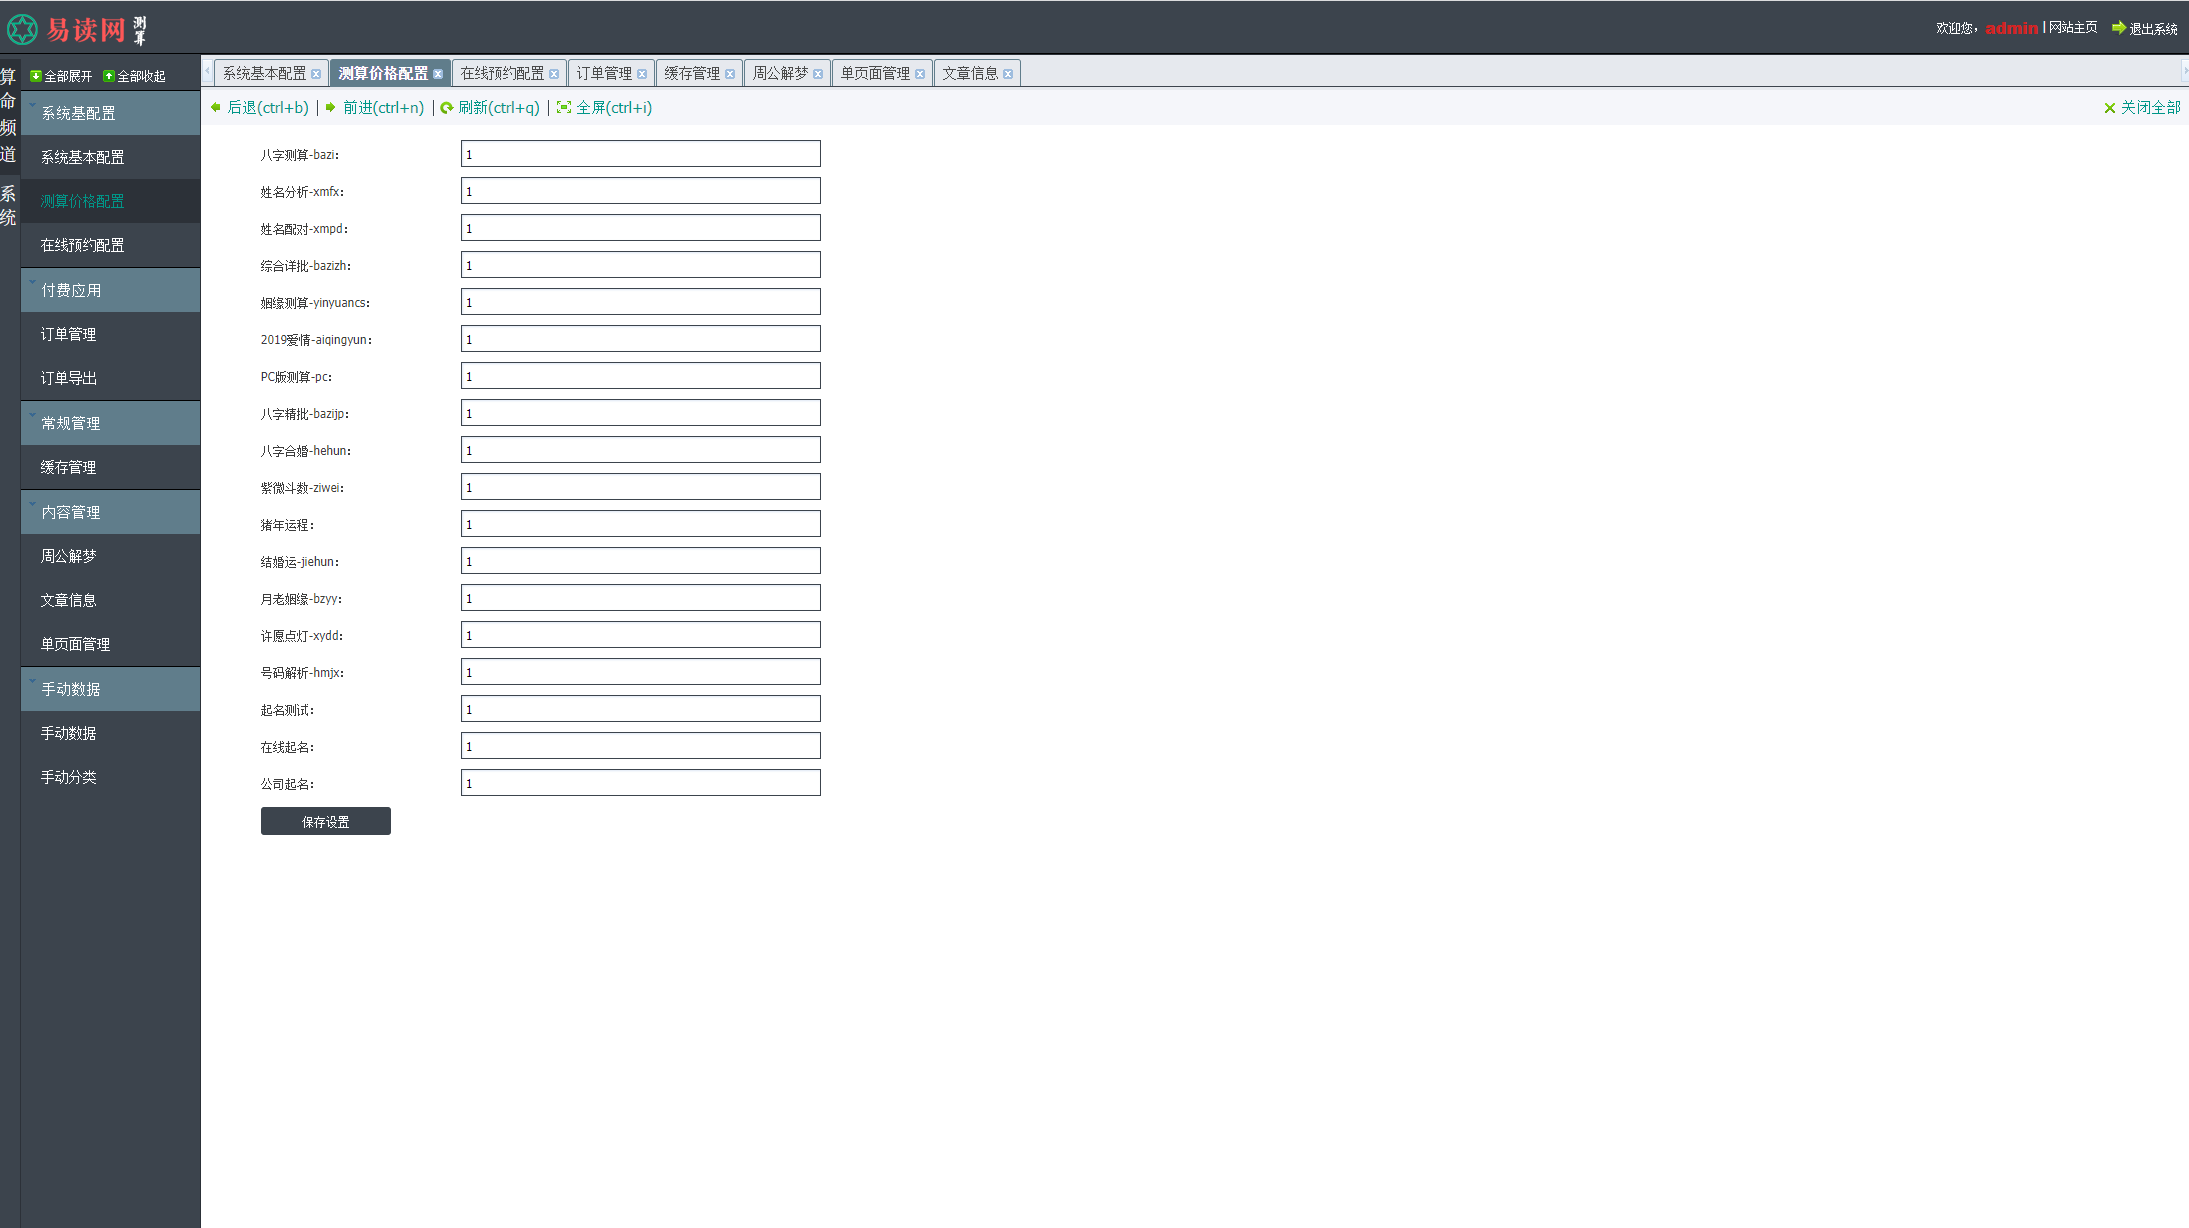The width and height of the screenshot is (2189, 1228).
Task: Open the 网站主页 link
Action: coord(2073,28)
